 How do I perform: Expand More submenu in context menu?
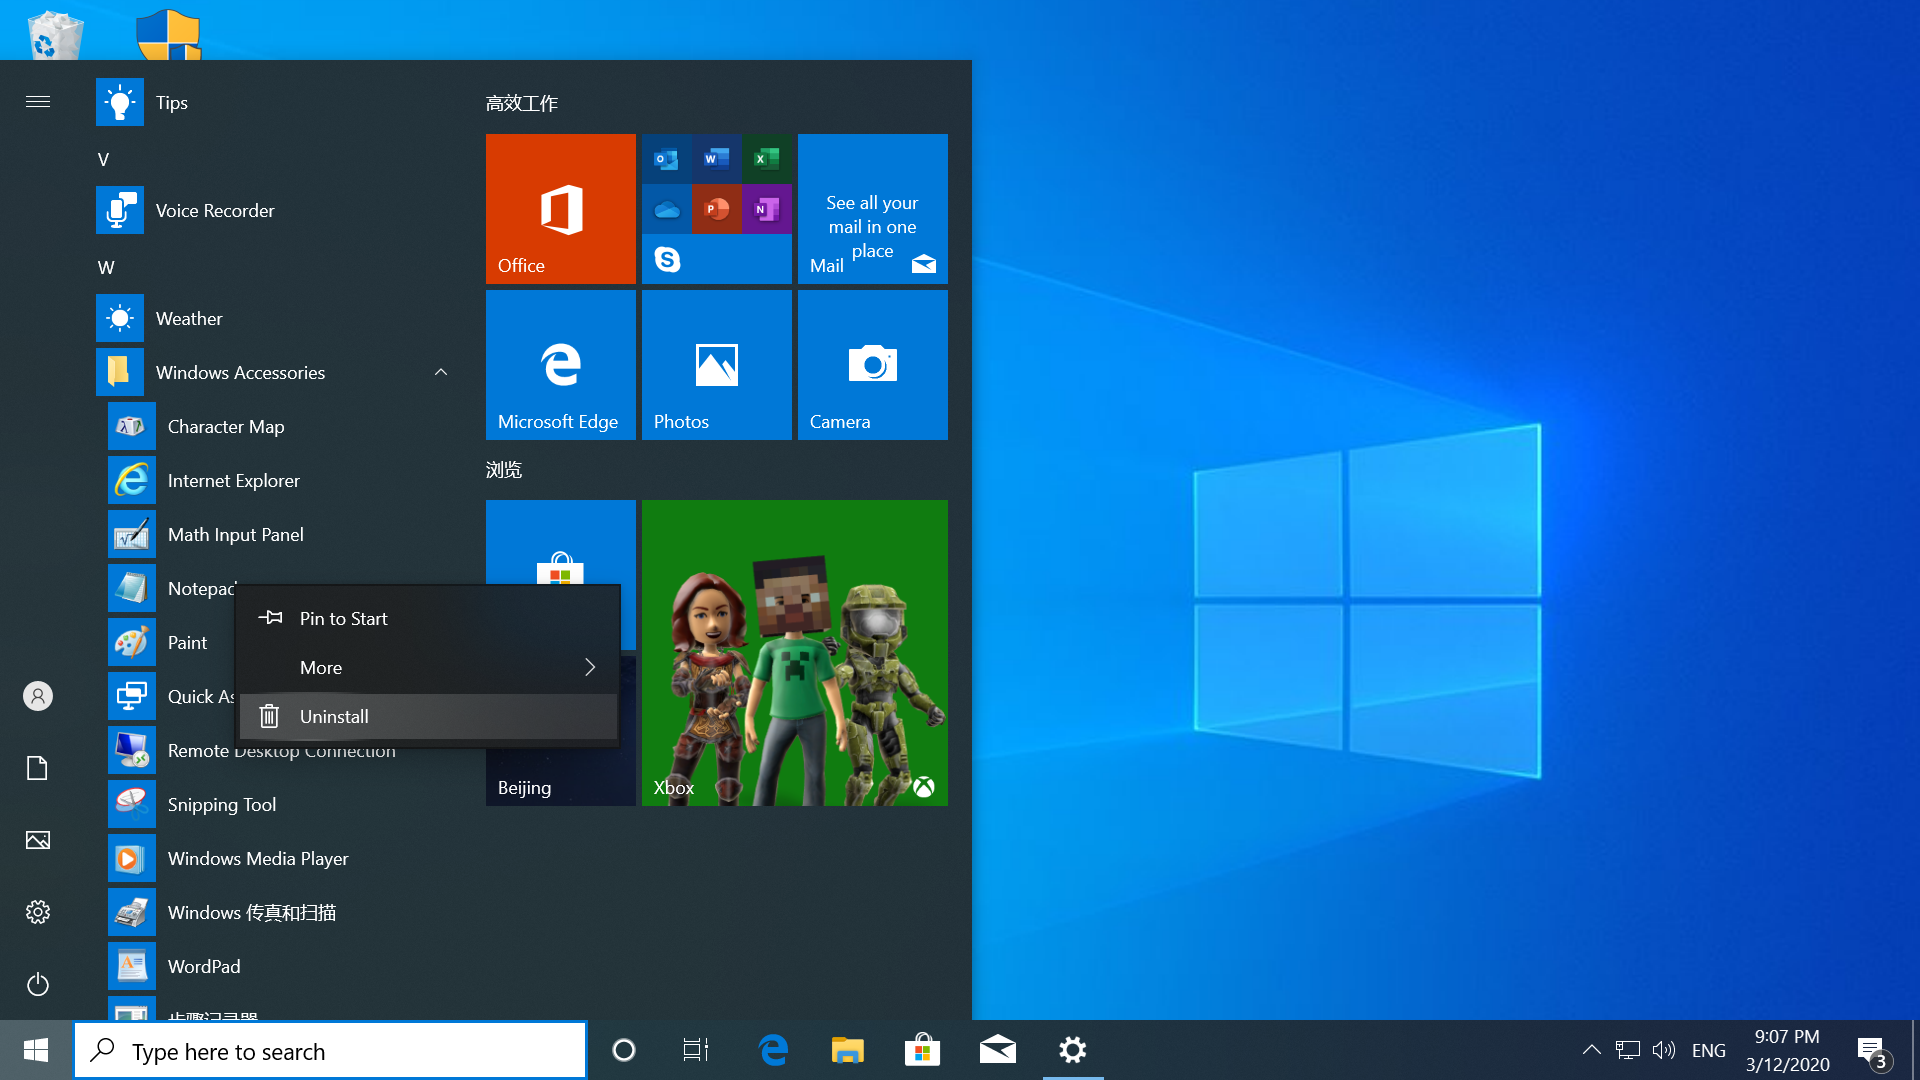coord(427,667)
